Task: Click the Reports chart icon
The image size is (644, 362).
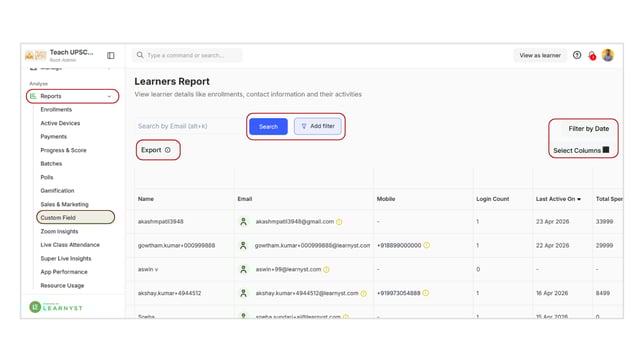Action: 33,96
